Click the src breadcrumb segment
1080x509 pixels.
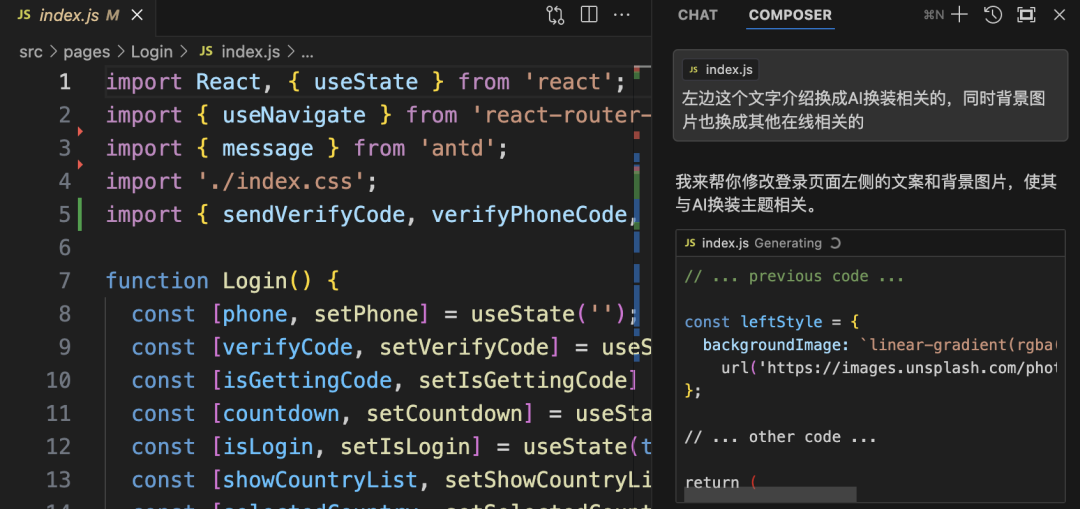pos(31,52)
